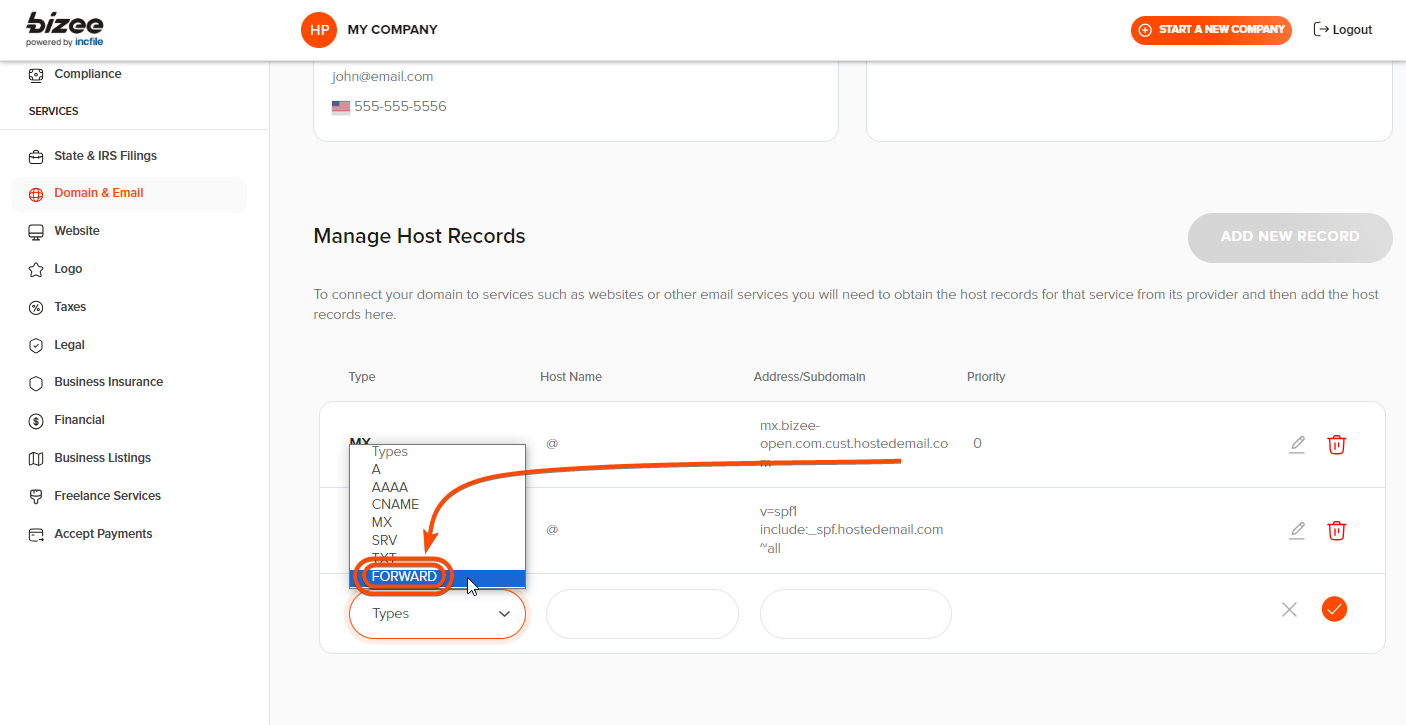Image resolution: width=1406 pixels, height=725 pixels.
Task: Cancel new record with X icon
Action: [1289, 609]
